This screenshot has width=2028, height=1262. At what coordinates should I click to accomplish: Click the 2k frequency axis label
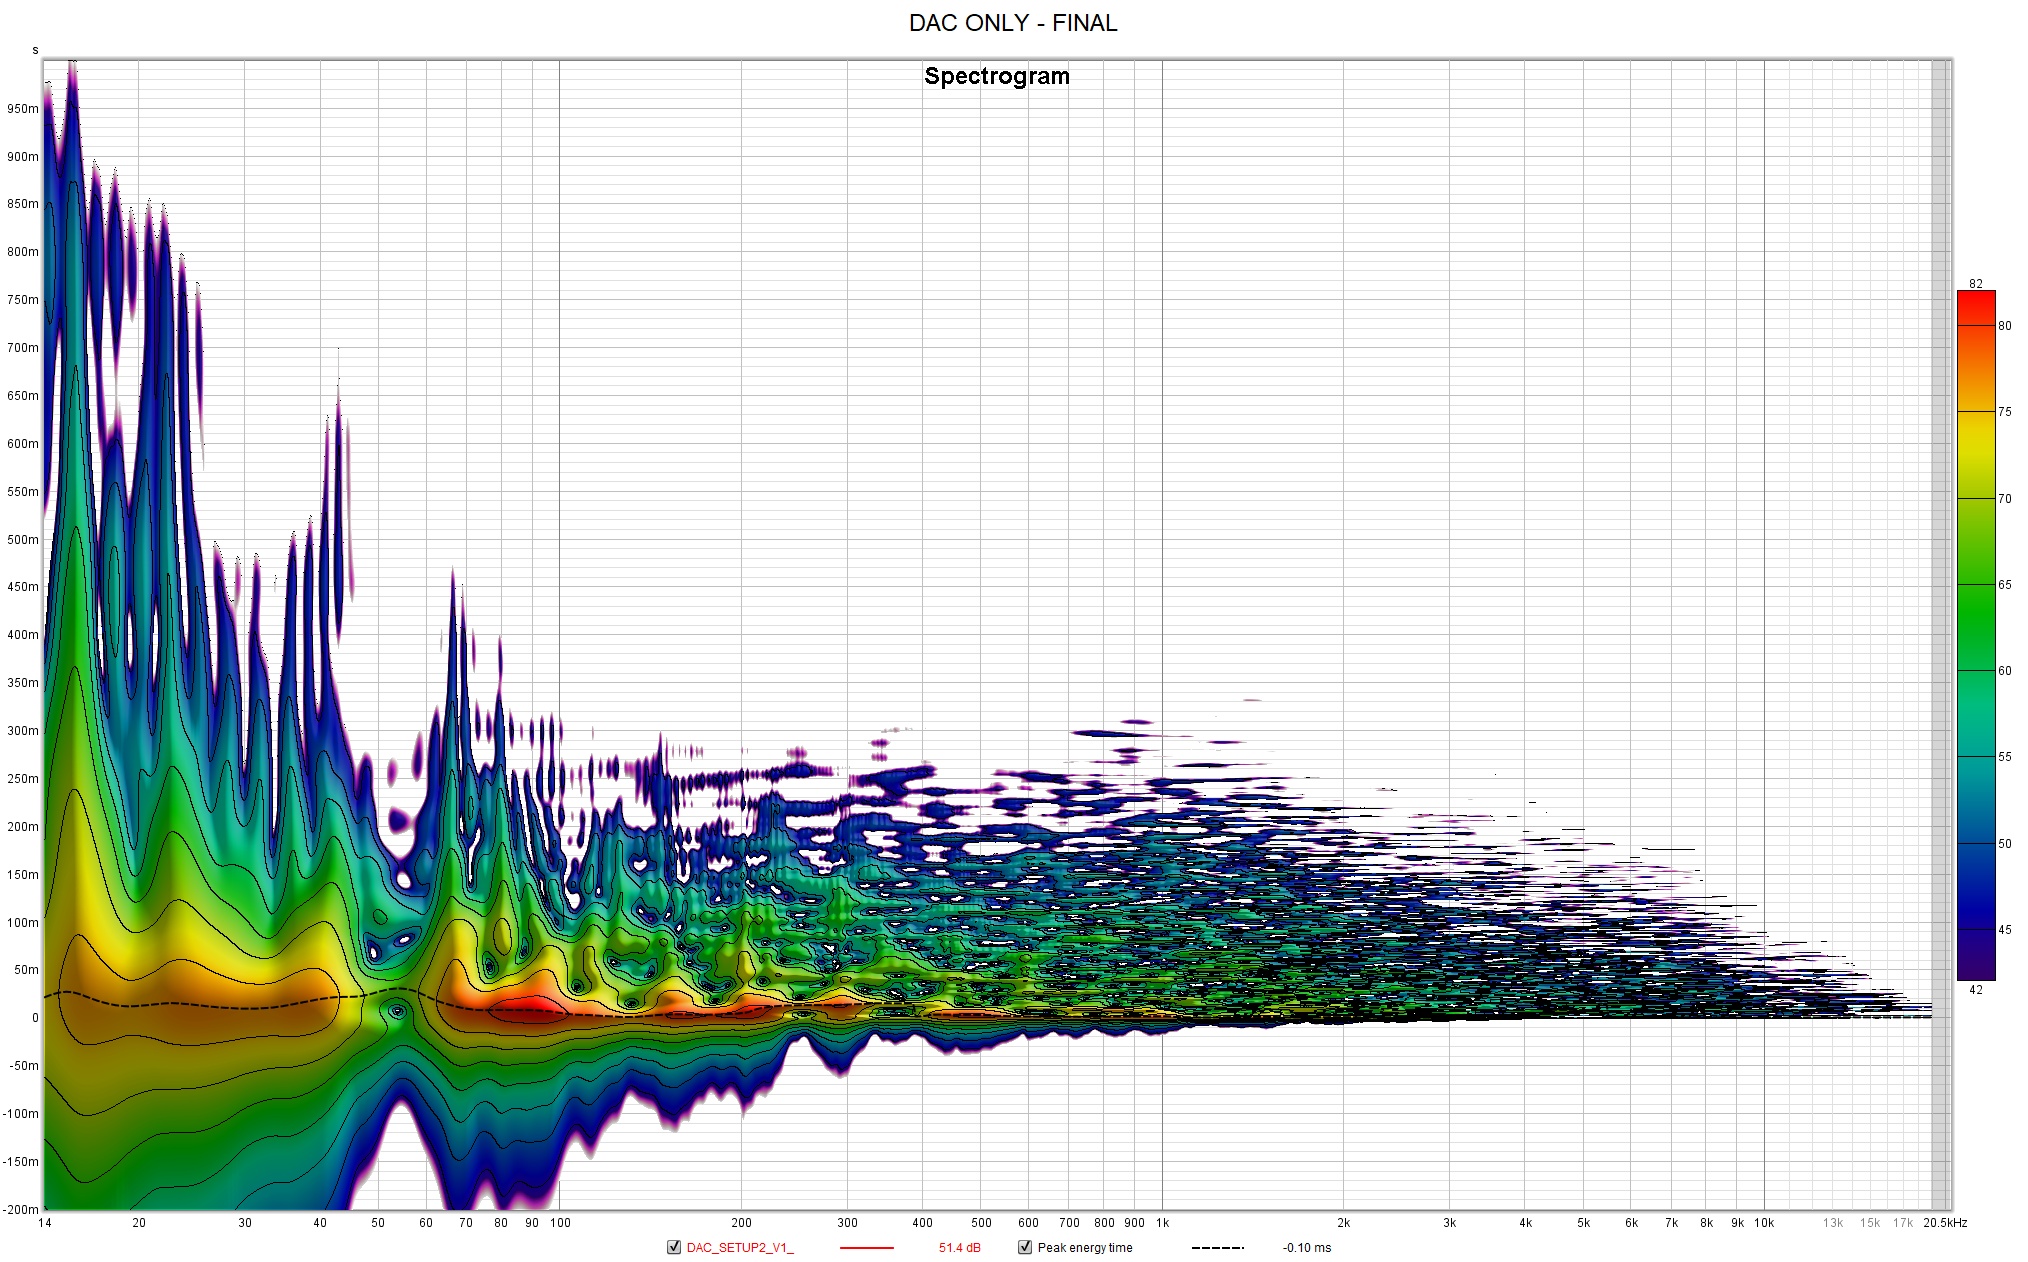(1343, 1223)
